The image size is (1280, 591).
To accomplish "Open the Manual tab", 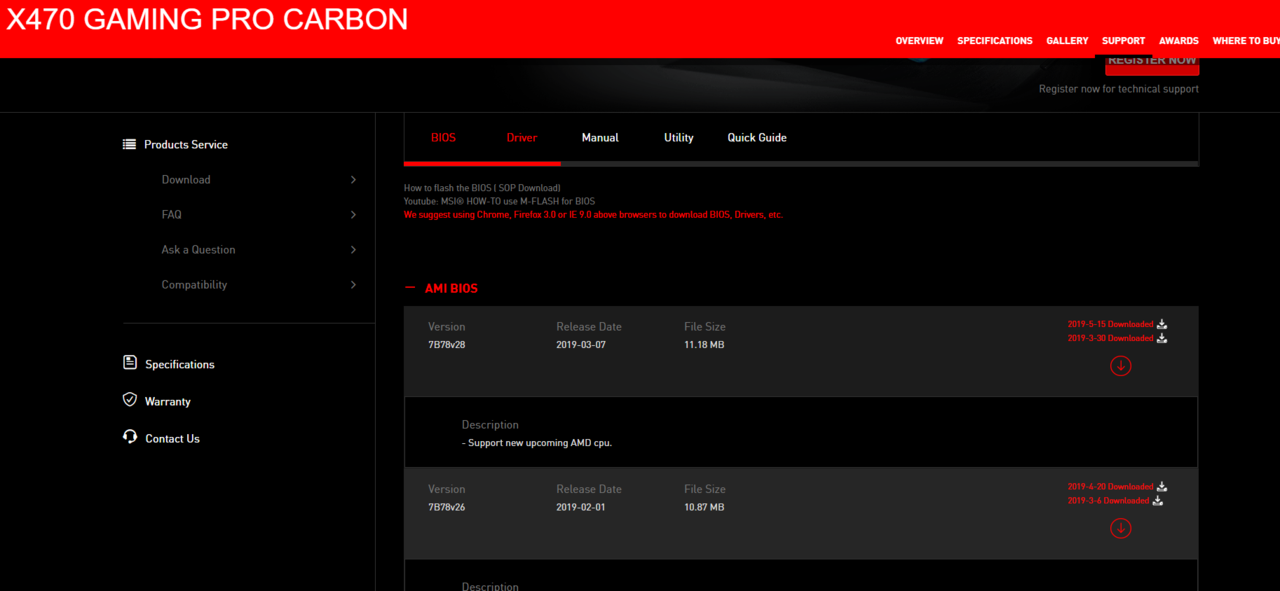I will [600, 138].
